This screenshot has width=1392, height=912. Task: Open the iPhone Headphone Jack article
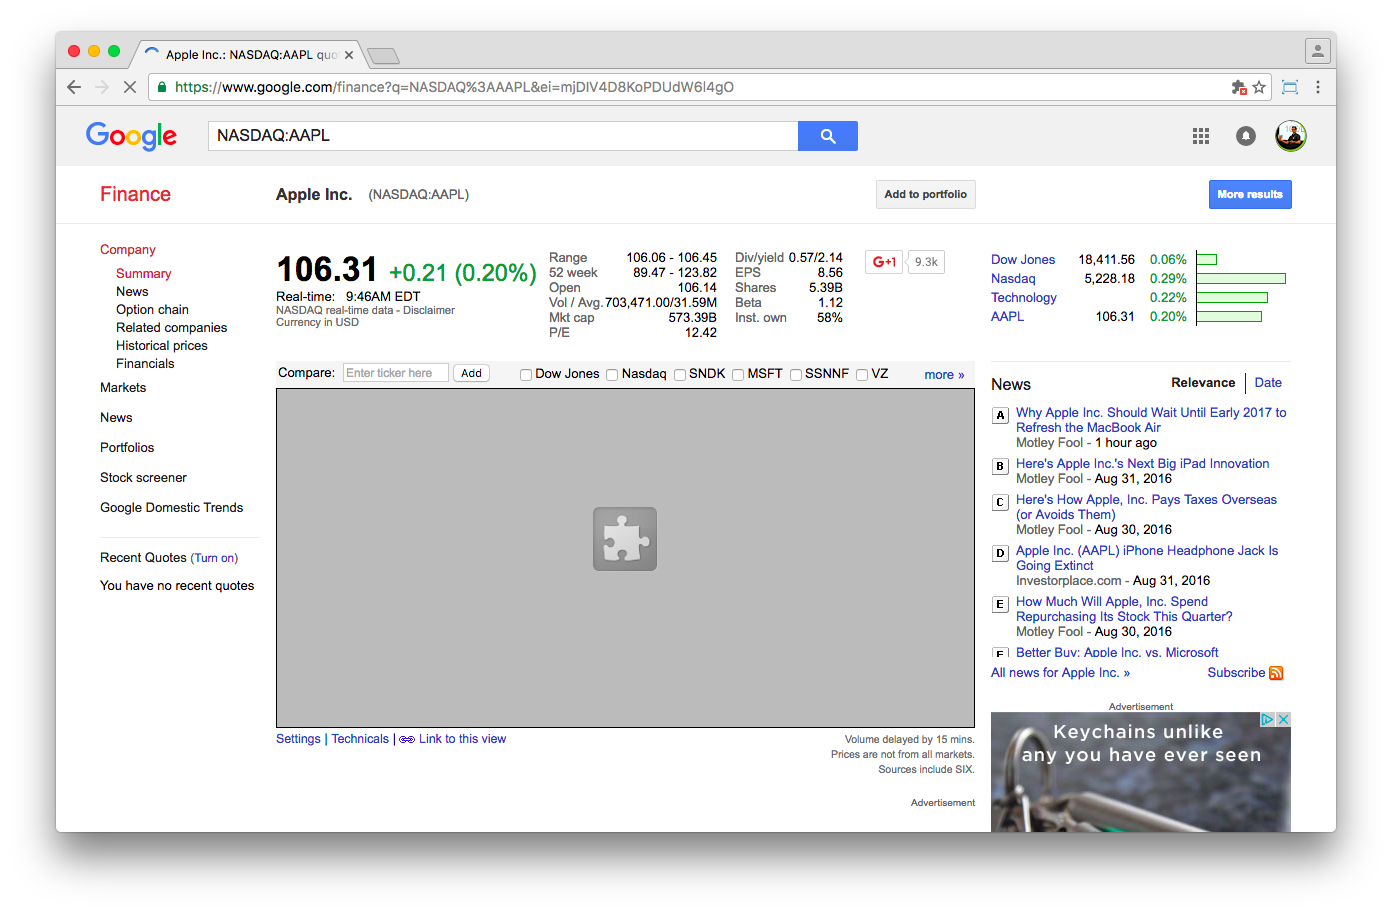coord(1147,558)
